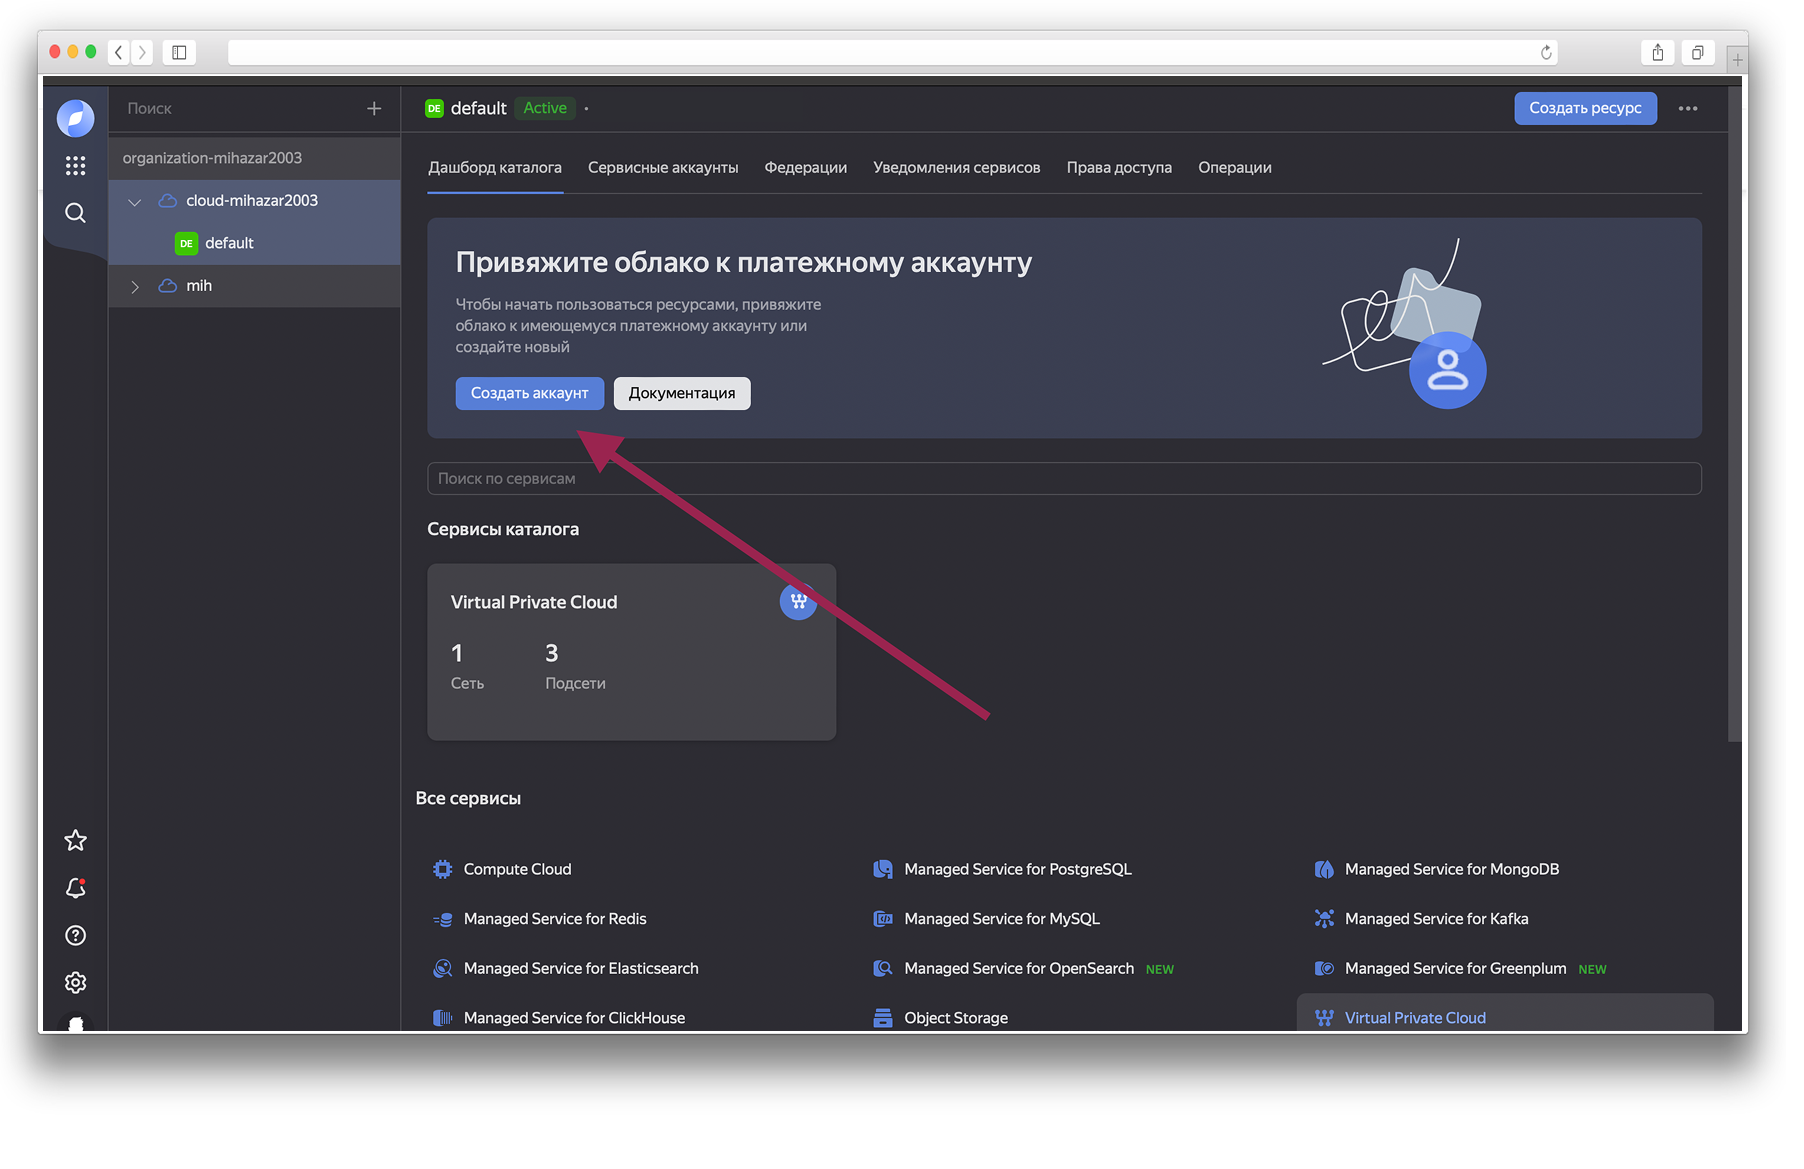Open favorites star icon in sidebar
1804x1169 pixels.
(75, 841)
